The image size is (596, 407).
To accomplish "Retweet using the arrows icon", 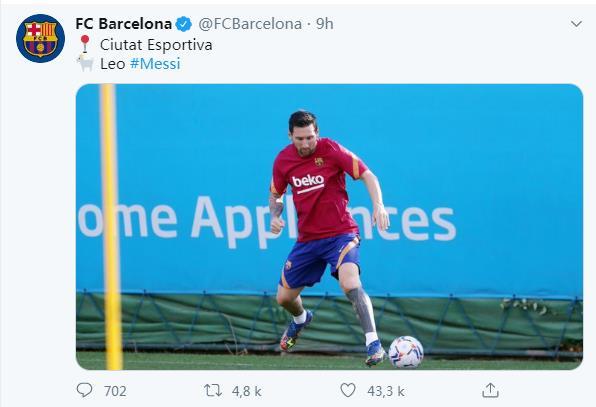I will (213, 390).
